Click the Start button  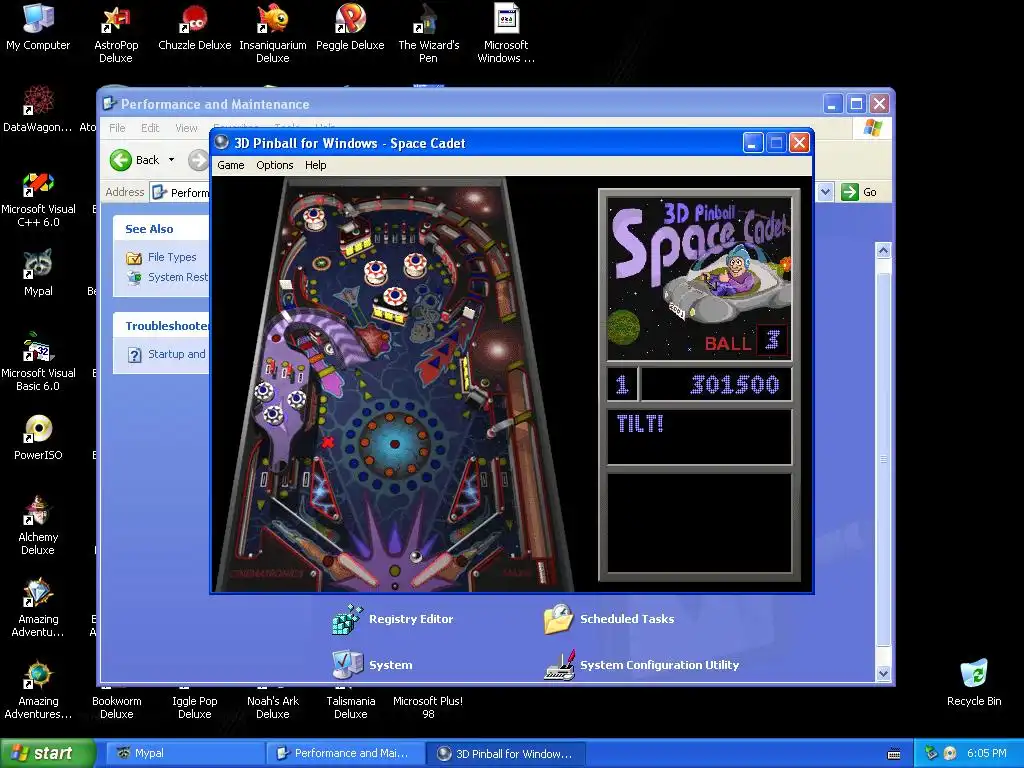click(47, 753)
